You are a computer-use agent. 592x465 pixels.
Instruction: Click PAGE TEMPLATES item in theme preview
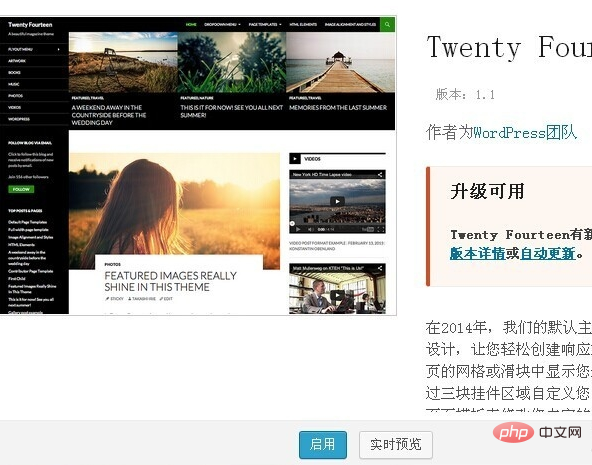click(265, 25)
